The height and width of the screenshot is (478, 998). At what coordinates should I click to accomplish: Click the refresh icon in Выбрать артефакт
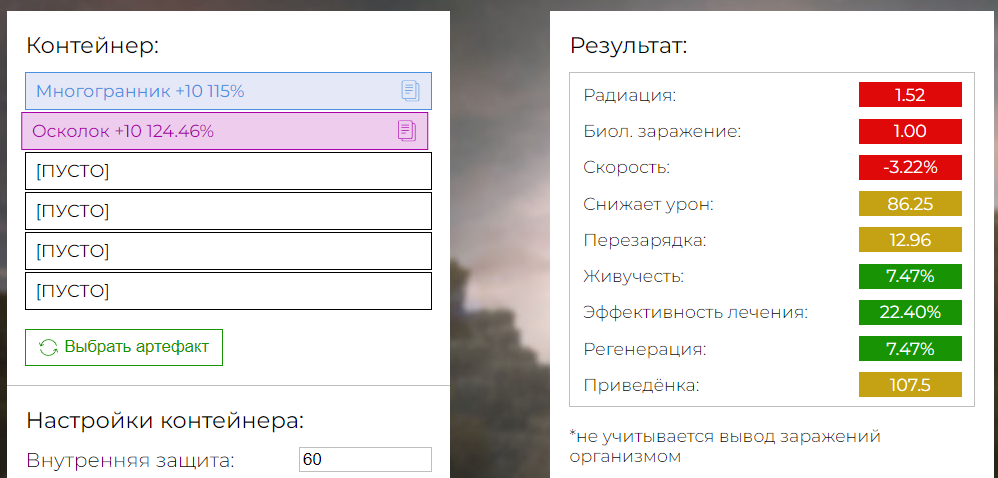pos(48,348)
